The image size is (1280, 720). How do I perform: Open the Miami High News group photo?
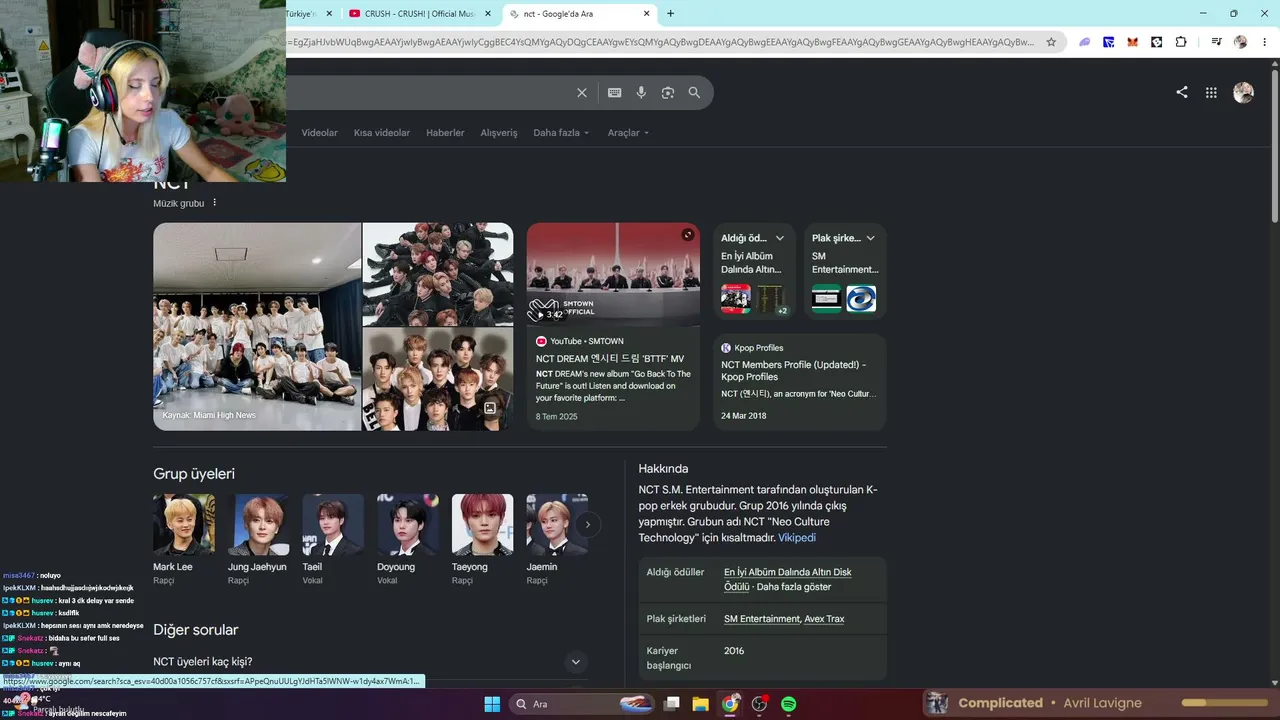(x=257, y=326)
